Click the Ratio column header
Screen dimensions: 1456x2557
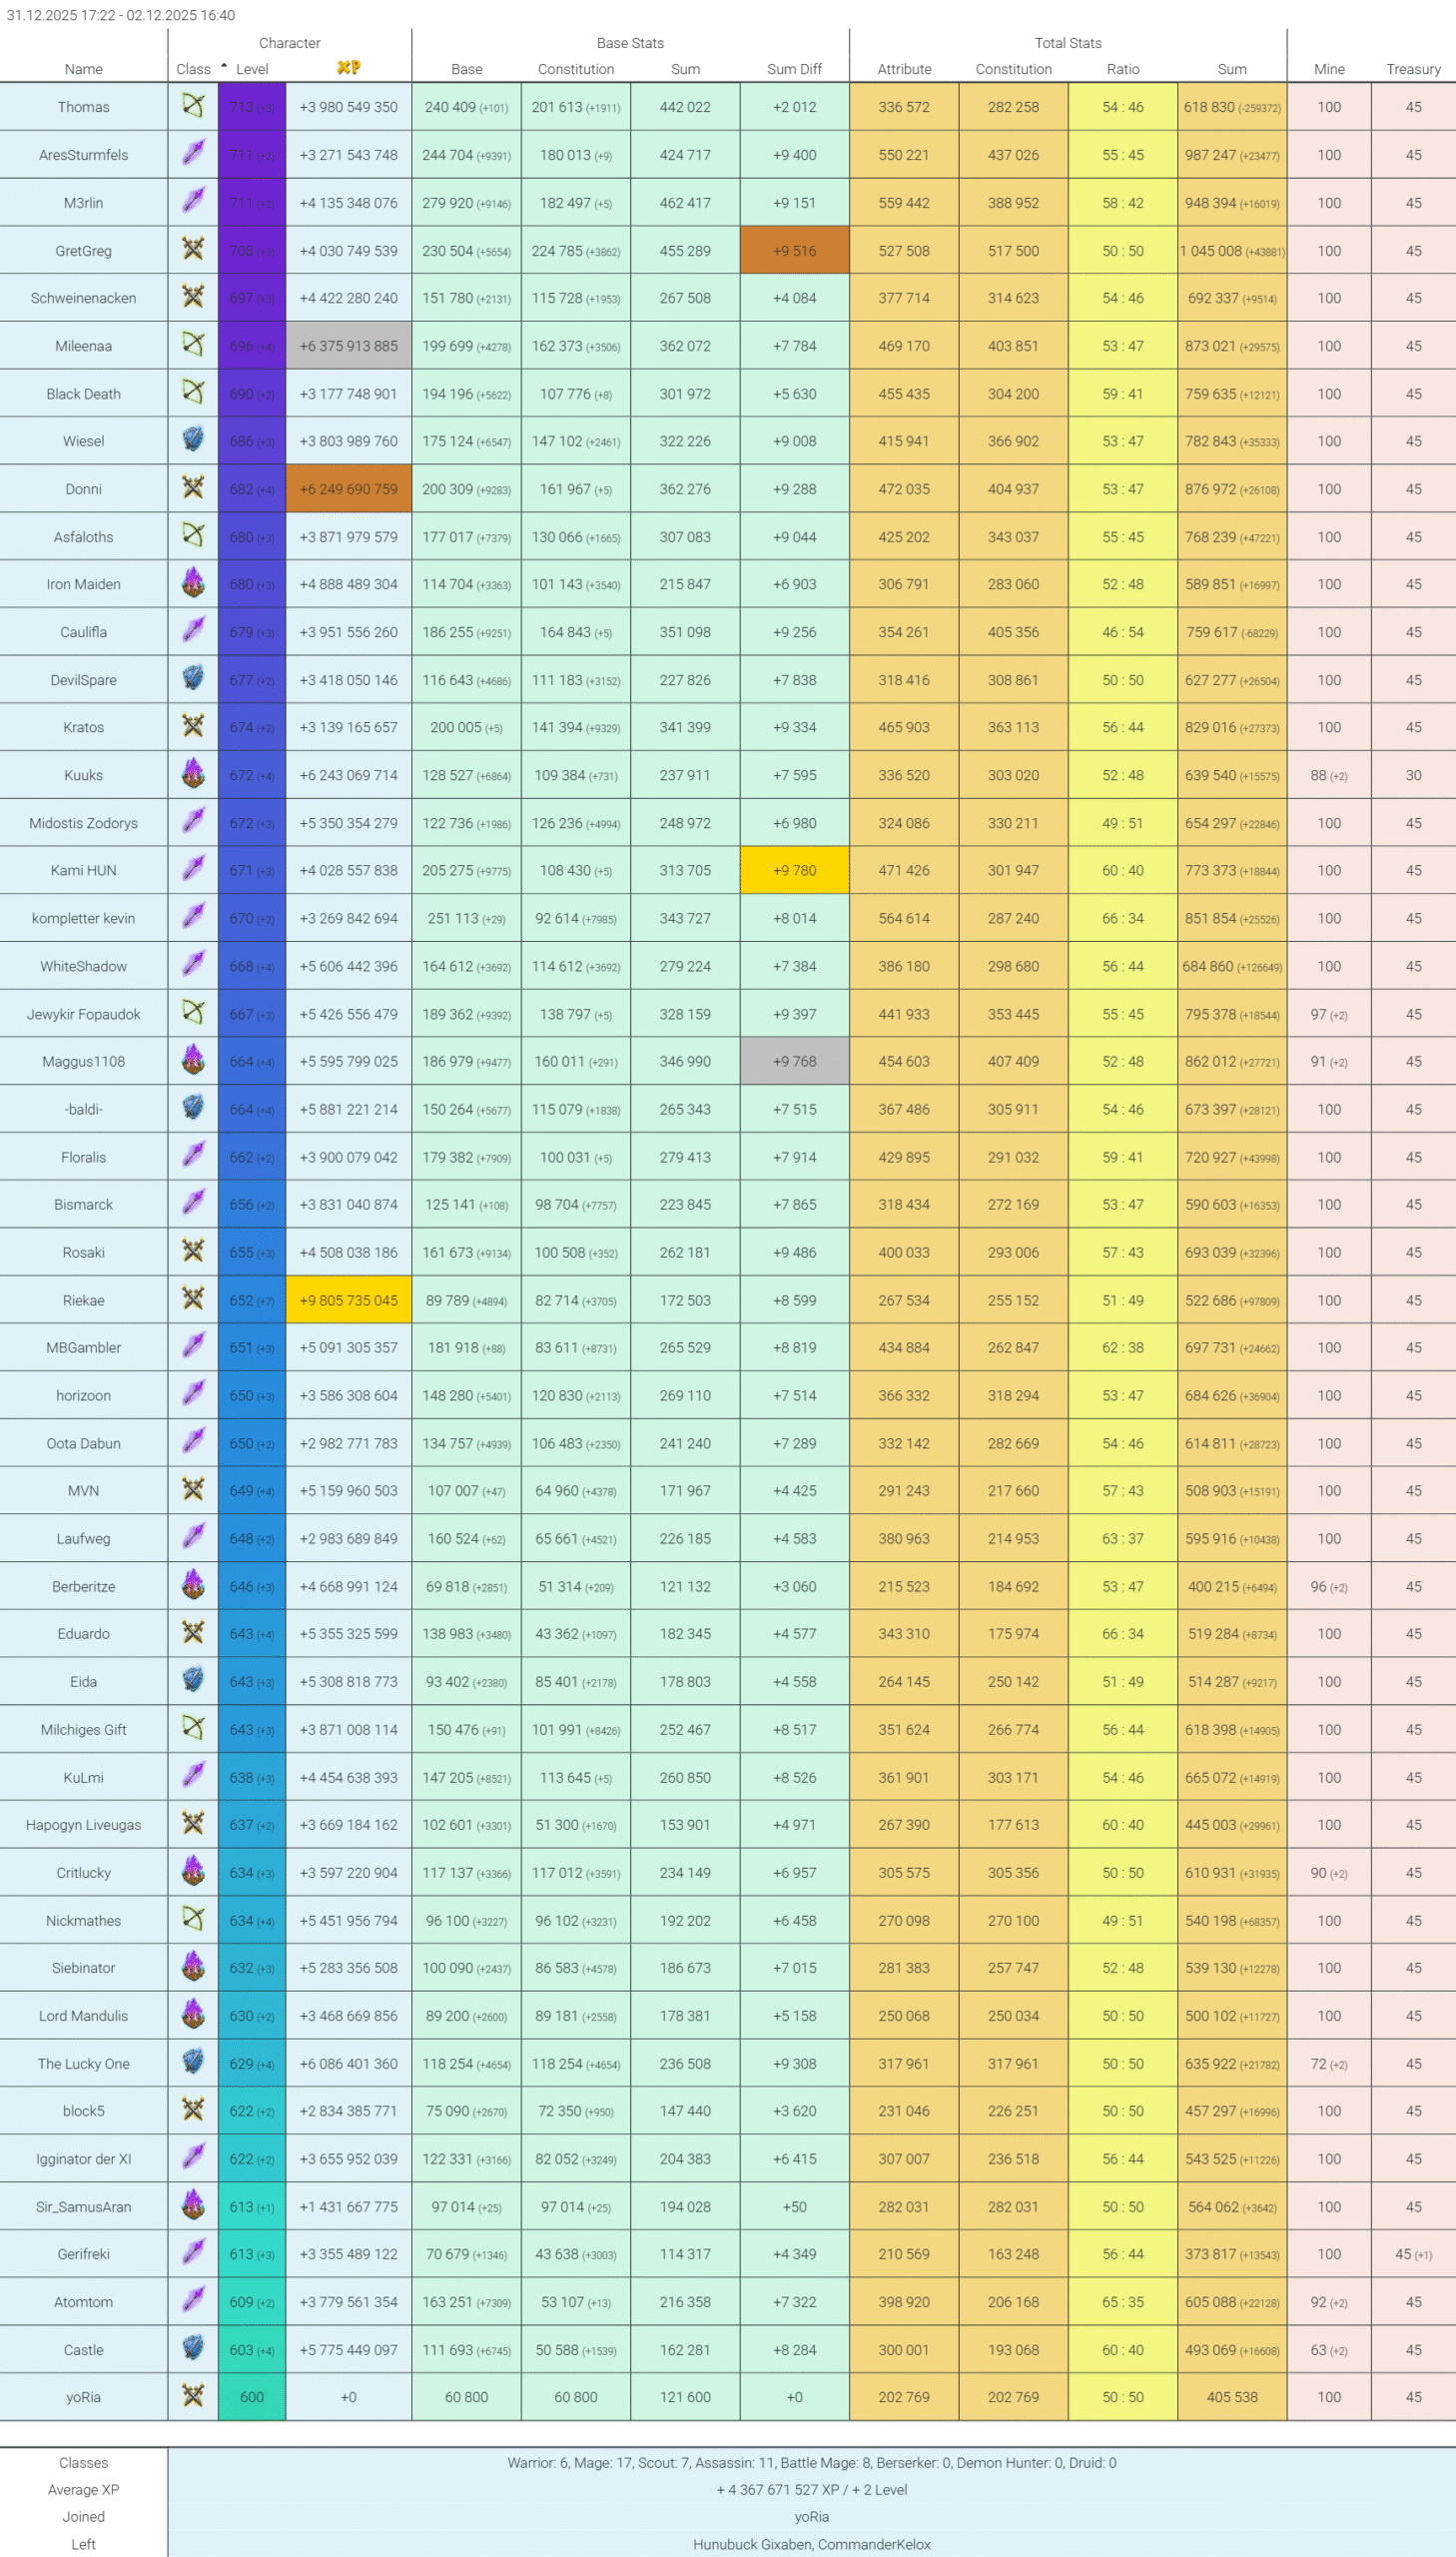pyautogui.click(x=1122, y=69)
